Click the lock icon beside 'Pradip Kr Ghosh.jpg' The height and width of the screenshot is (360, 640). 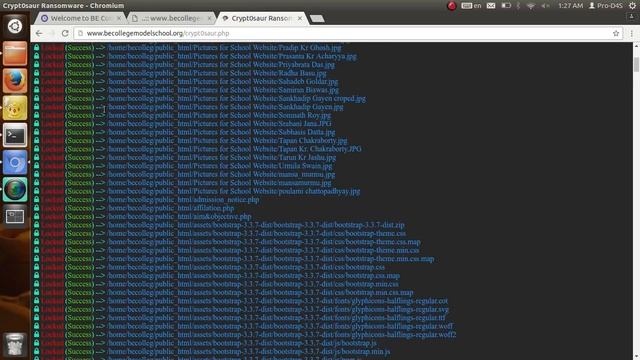(36, 48)
